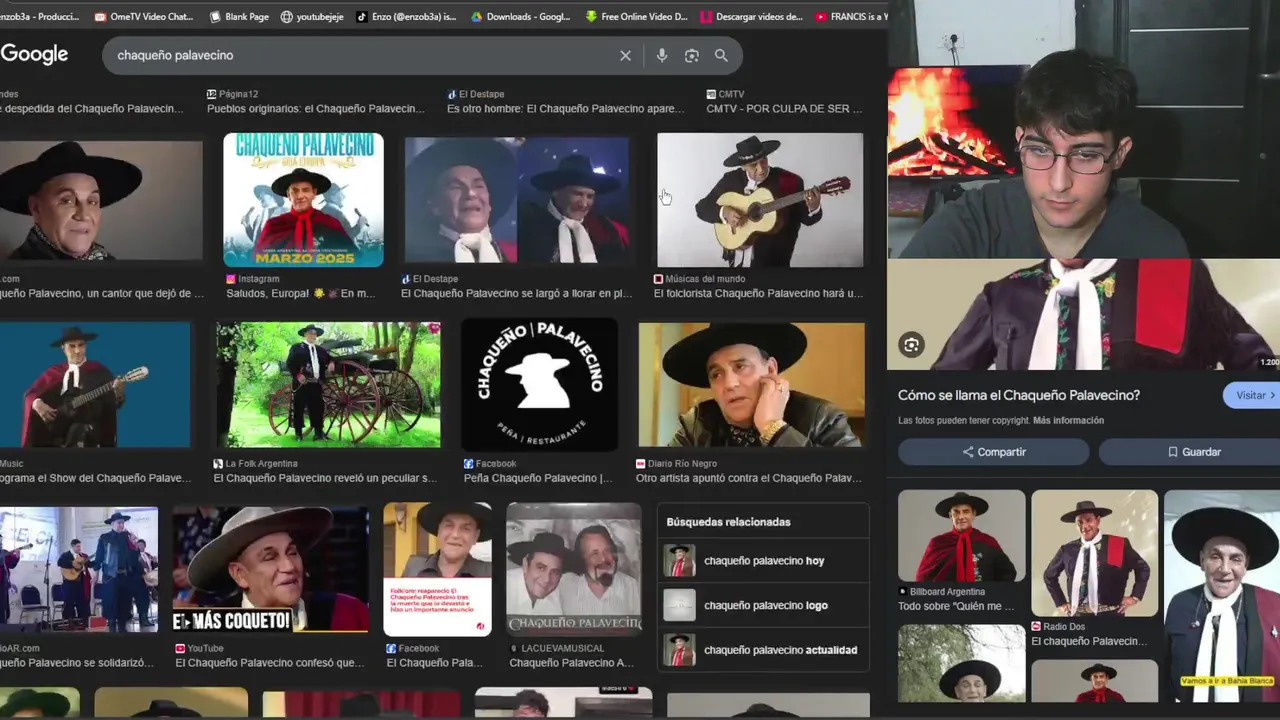
Task: Switch to the 'OmeTV Video Chat' browser tab
Action: [x=144, y=16]
